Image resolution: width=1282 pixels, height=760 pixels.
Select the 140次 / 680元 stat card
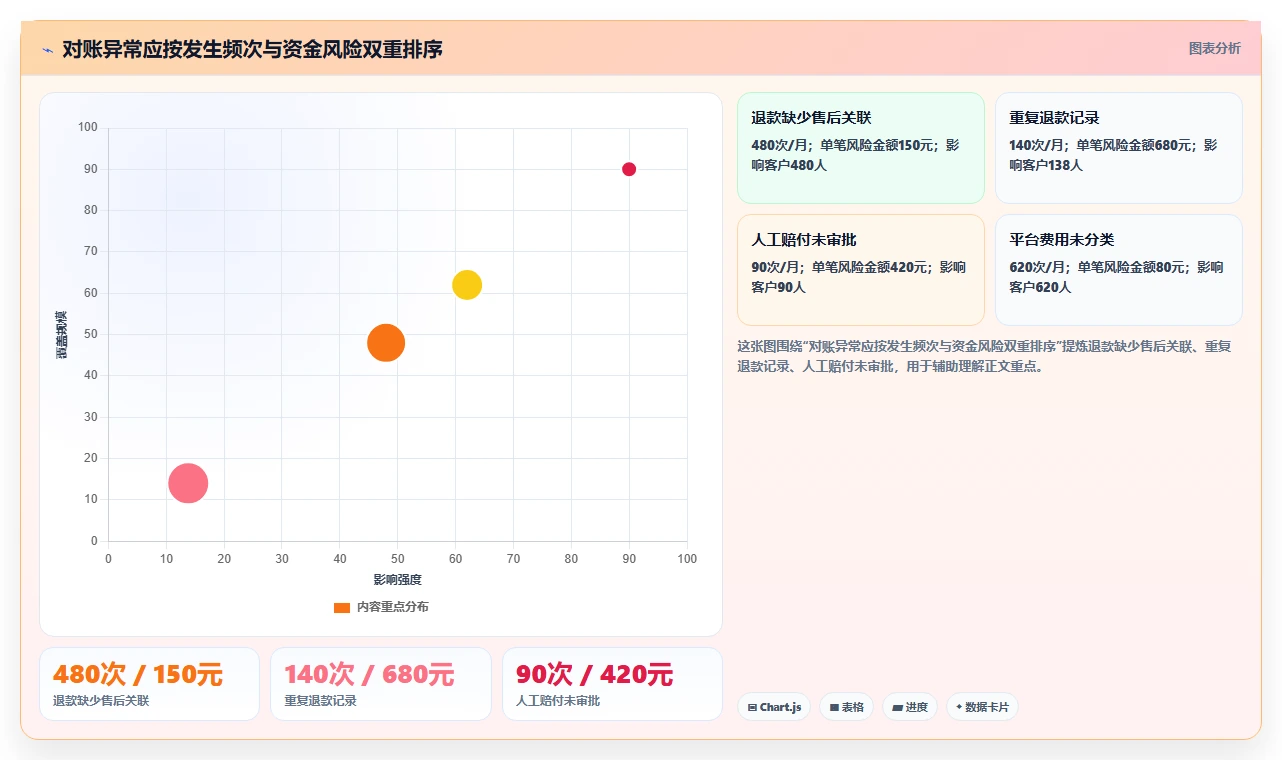(381, 684)
